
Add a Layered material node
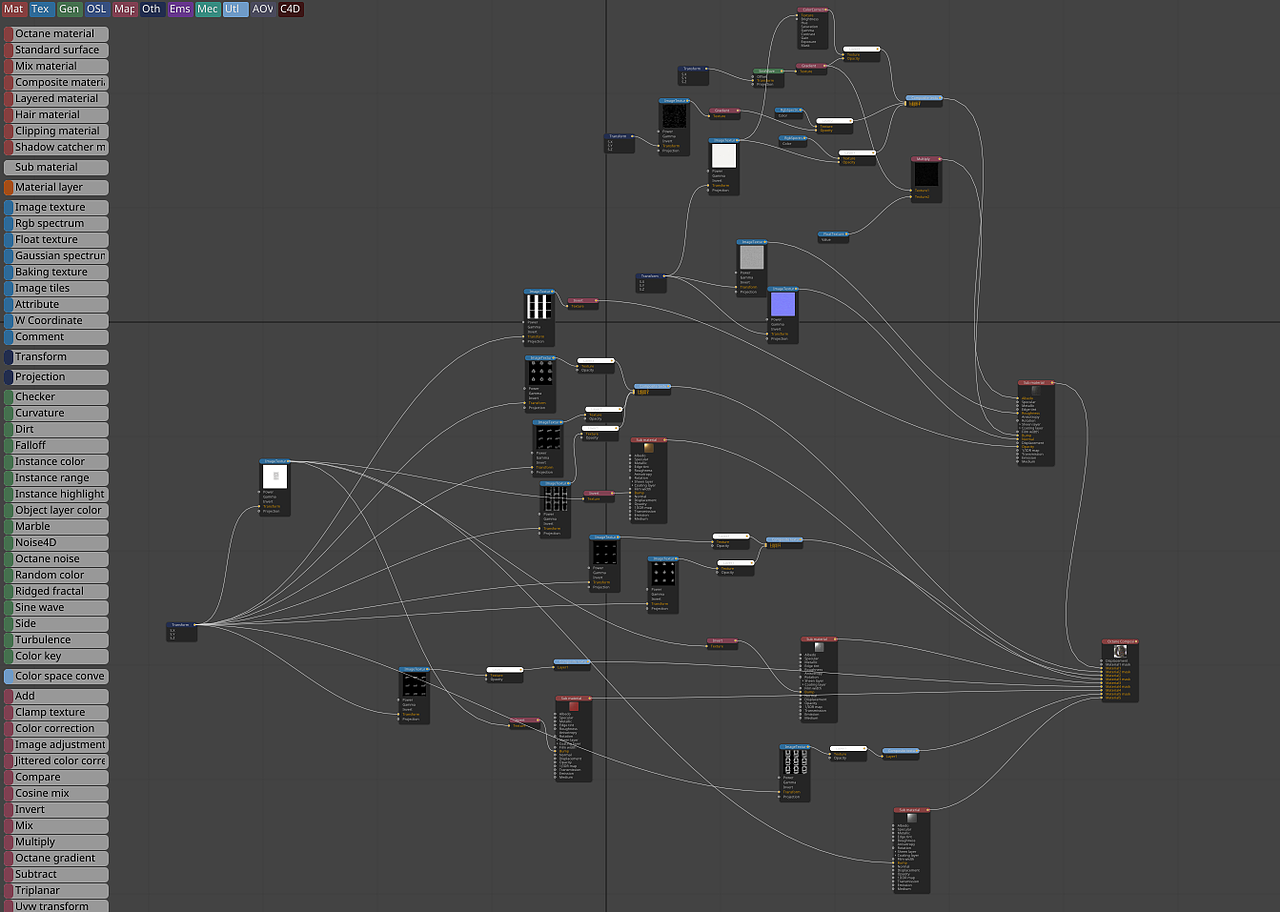(x=56, y=98)
